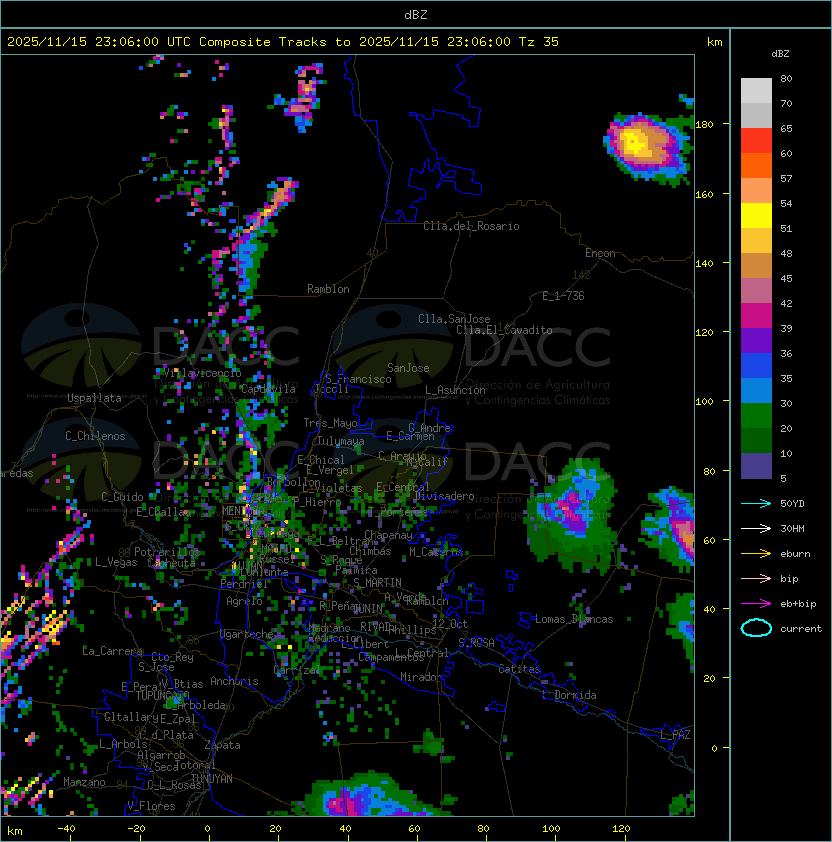Click the '100' tick on bottom km axis
The height and width of the screenshot is (842, 832).
(x=551, y=829)
